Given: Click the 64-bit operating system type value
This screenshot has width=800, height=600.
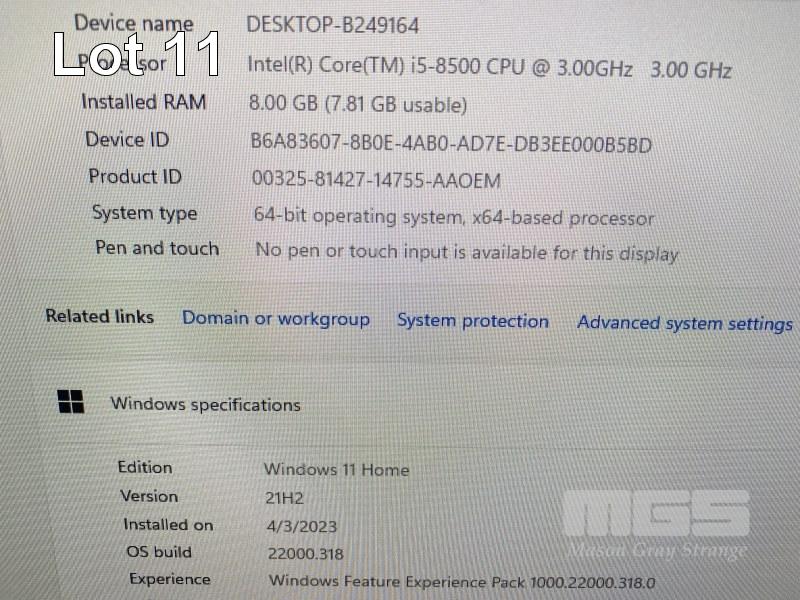Looking at the screenshot, I should [x=454, y=217].
